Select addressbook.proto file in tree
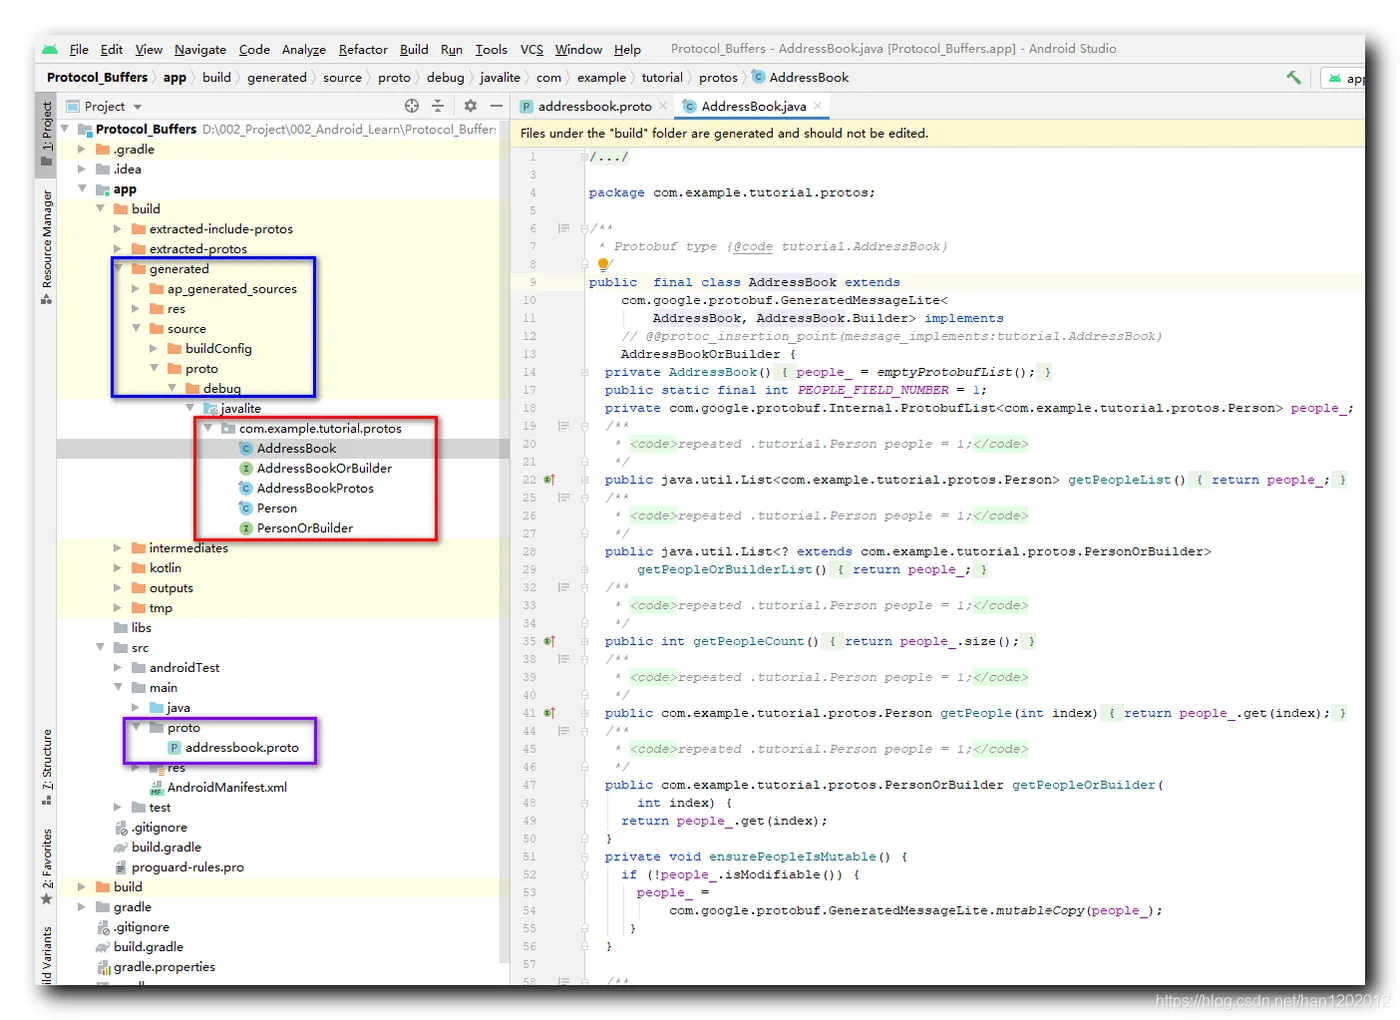This screenshot has width=1400, height=1020. click(242, 748)
